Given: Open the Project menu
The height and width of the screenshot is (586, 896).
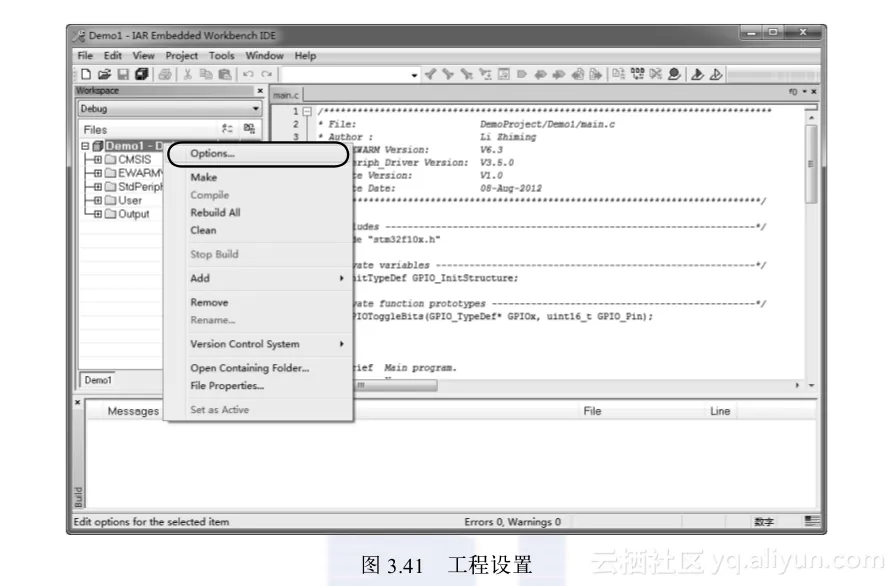Looking at the screenshot, I should click(182, 55).
